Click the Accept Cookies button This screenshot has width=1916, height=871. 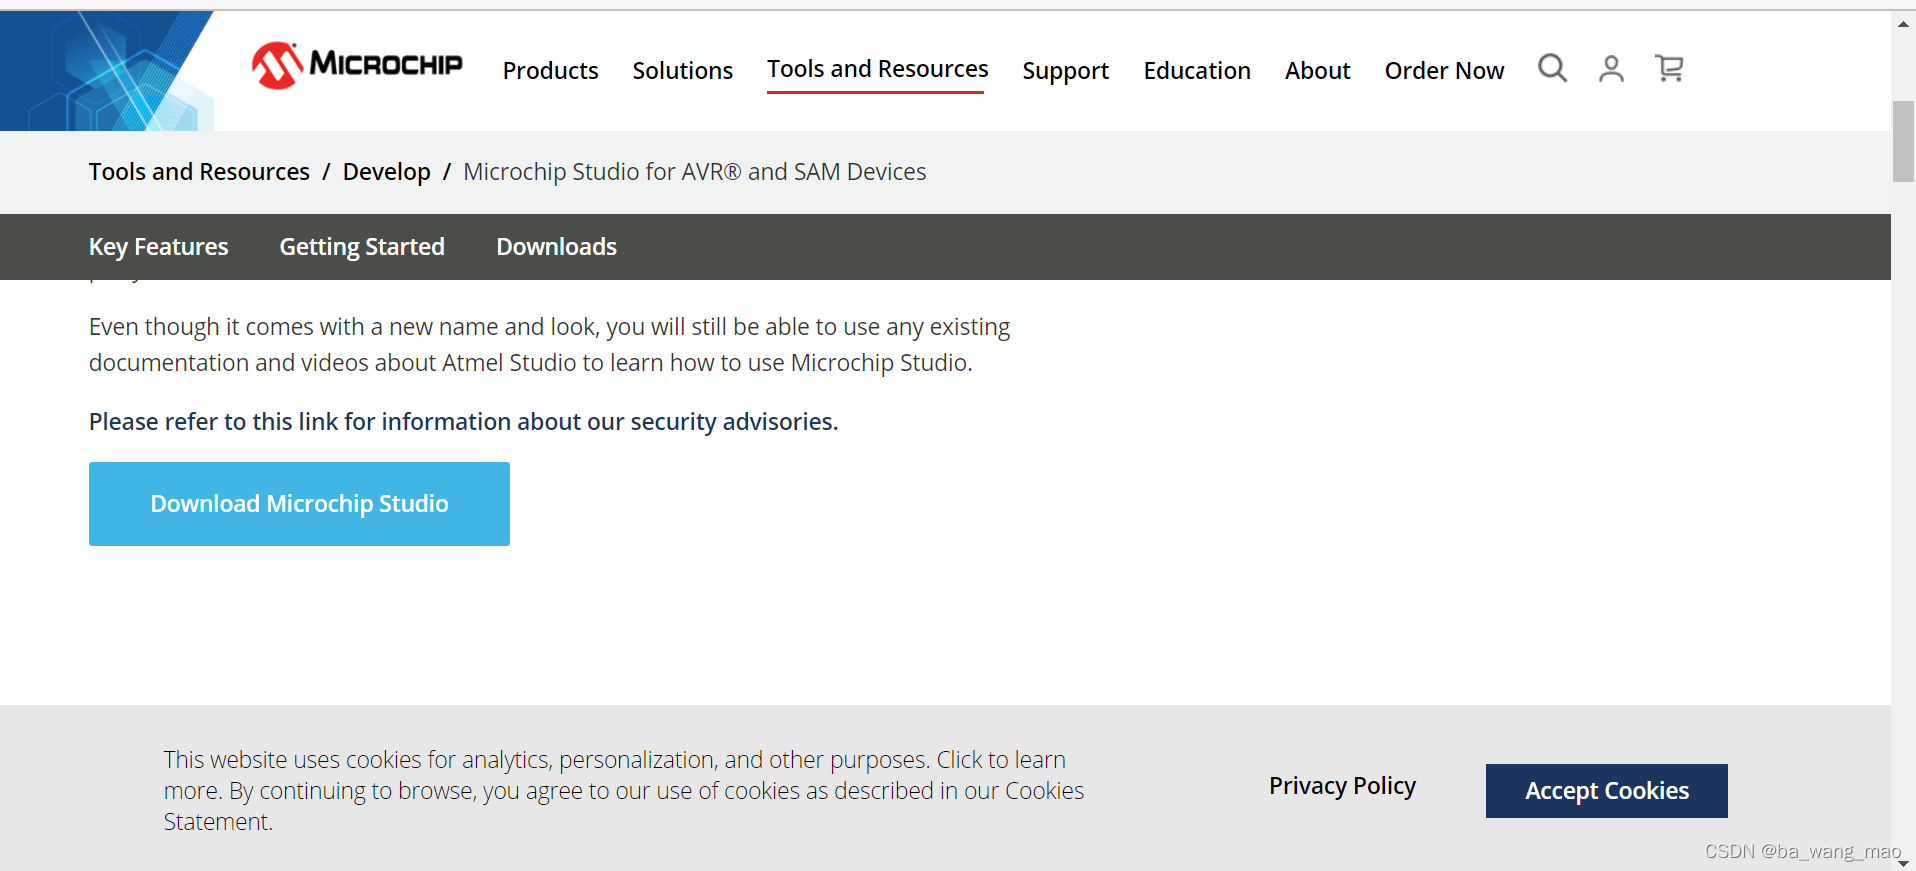pyautogui.click(x=1606, y=791)
